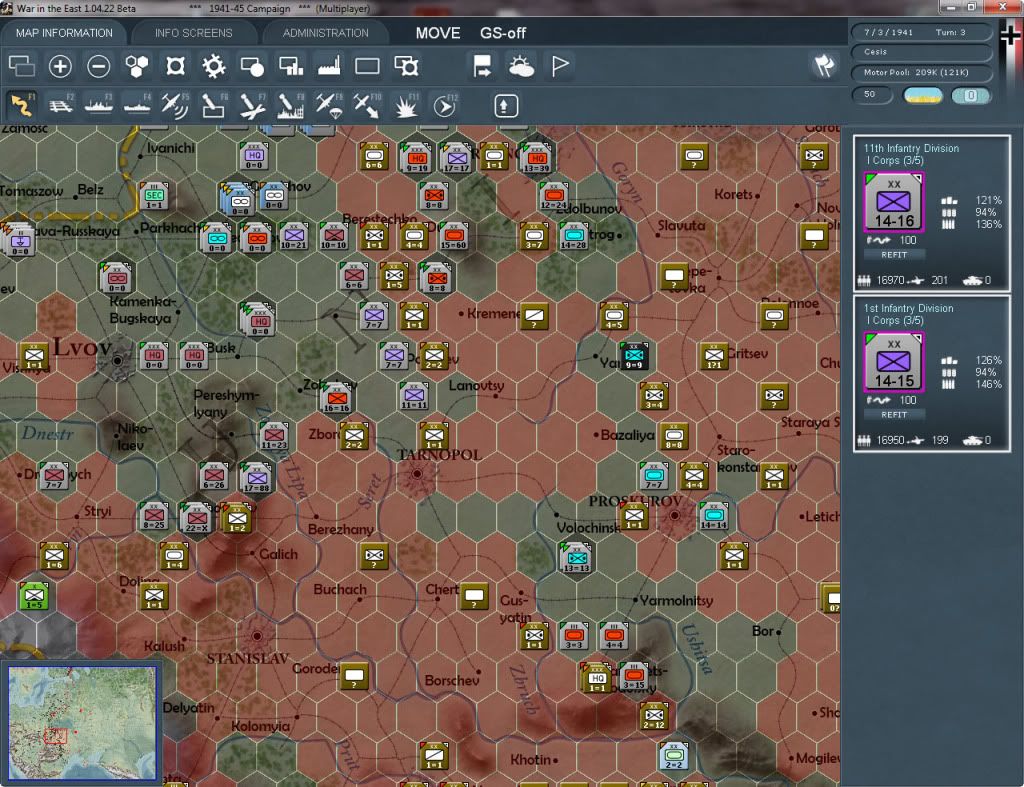Viewport: 1024px width, 787px height.
Task: Click the Motor Pool readout
Action: (921, 72)
